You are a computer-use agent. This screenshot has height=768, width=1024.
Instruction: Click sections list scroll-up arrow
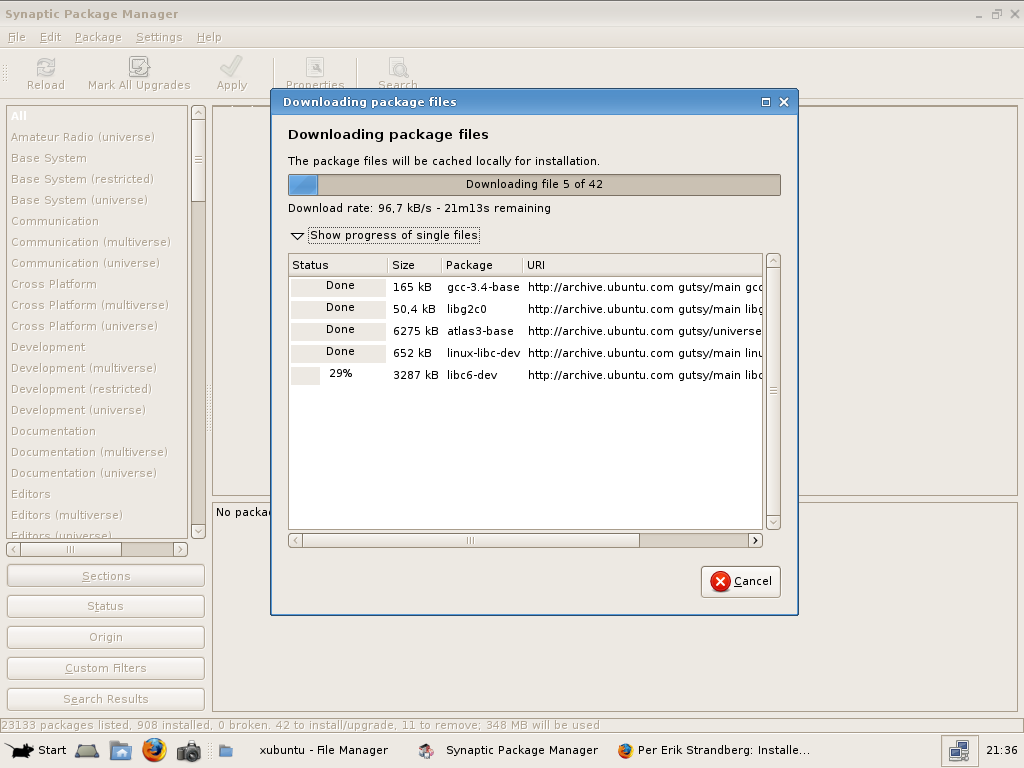point(199,113)
